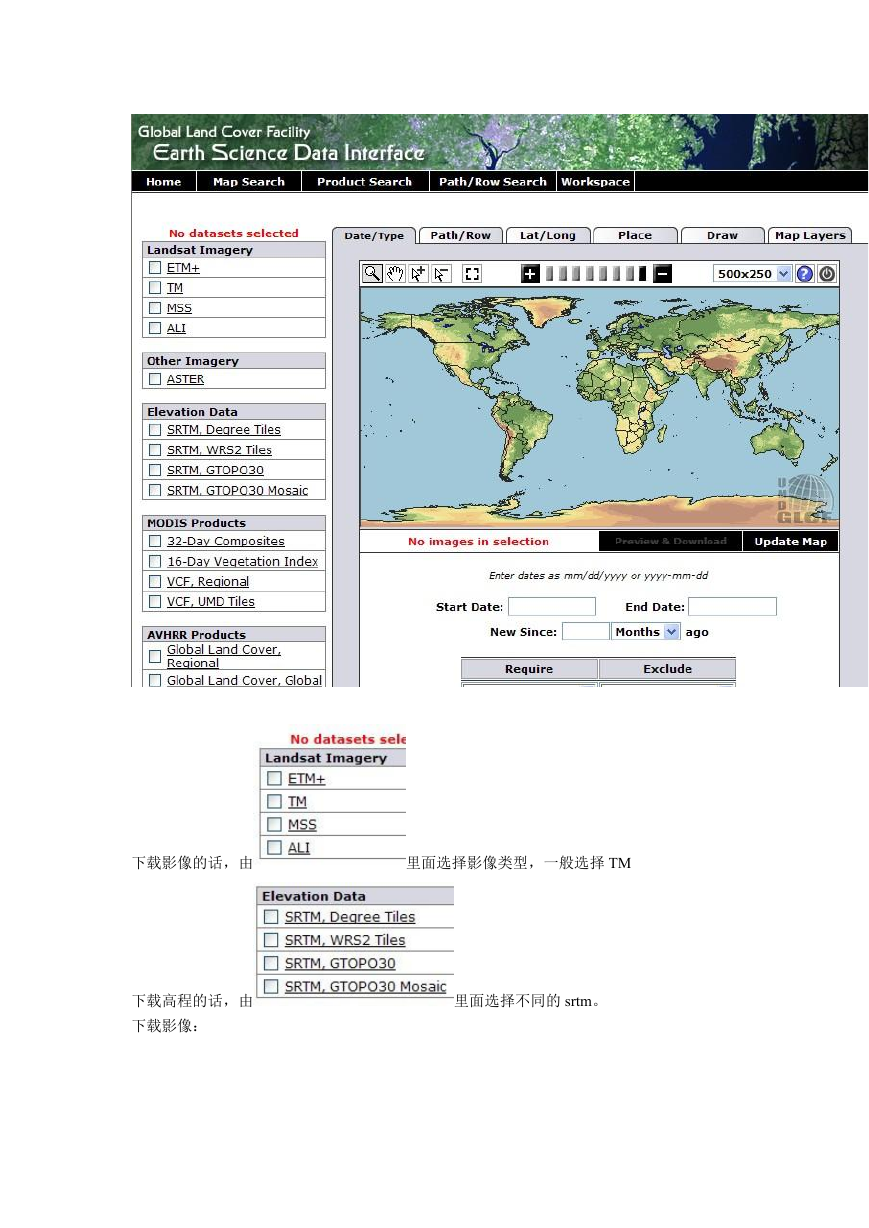Open the 32-Day Composites link

(x=226, y=541)
